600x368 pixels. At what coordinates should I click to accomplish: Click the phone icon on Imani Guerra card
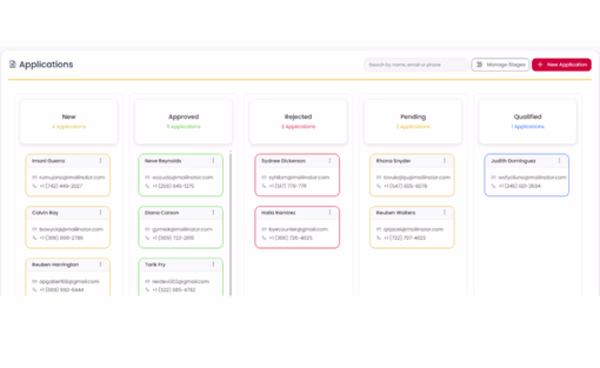[34, 186]
